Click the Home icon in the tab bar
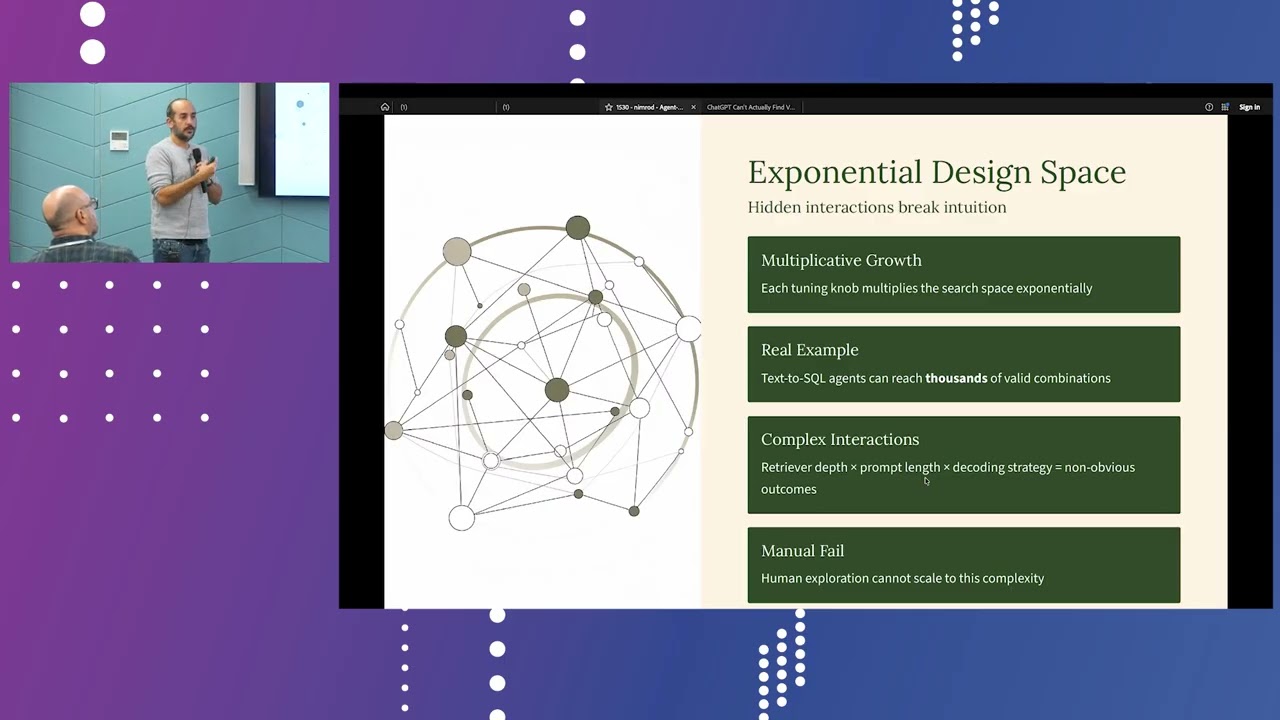Image resolution: width=1280 pixels, height=720 pixels. [385, 107]
